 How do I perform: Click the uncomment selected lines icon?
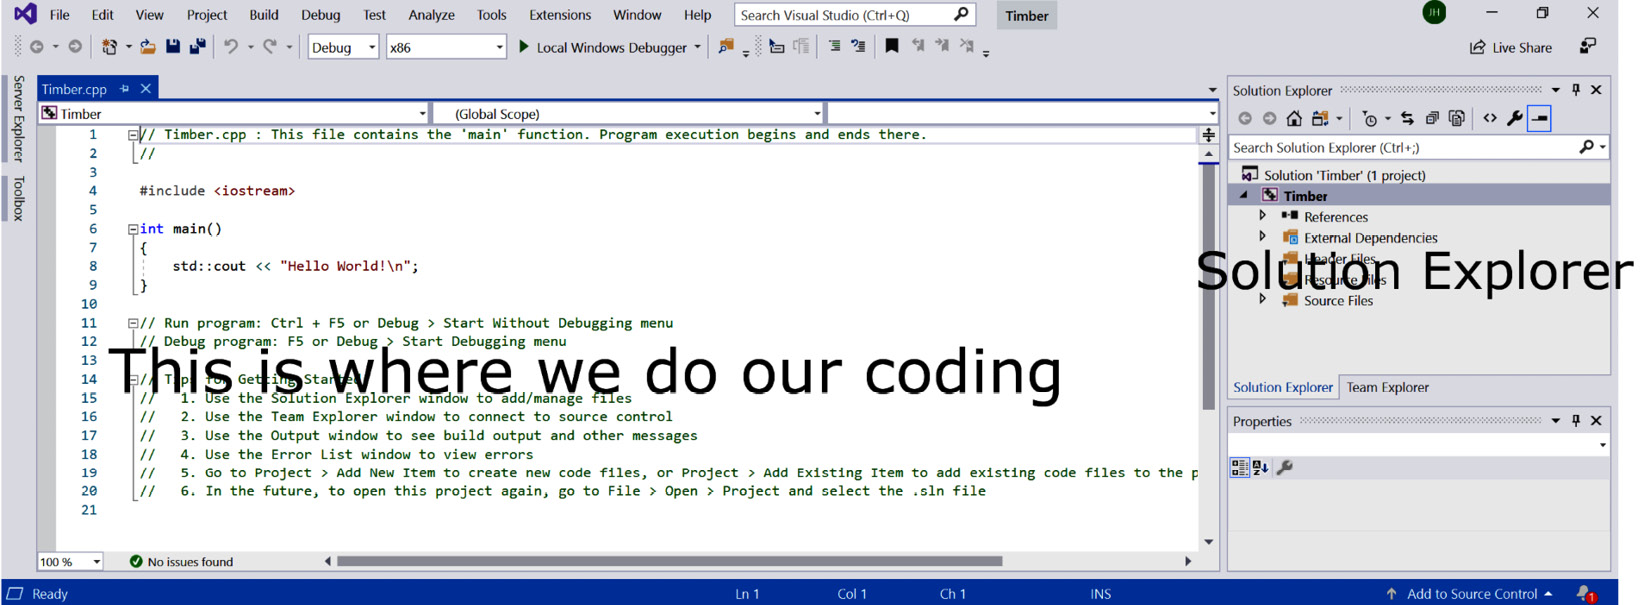[x=859, y=47]
